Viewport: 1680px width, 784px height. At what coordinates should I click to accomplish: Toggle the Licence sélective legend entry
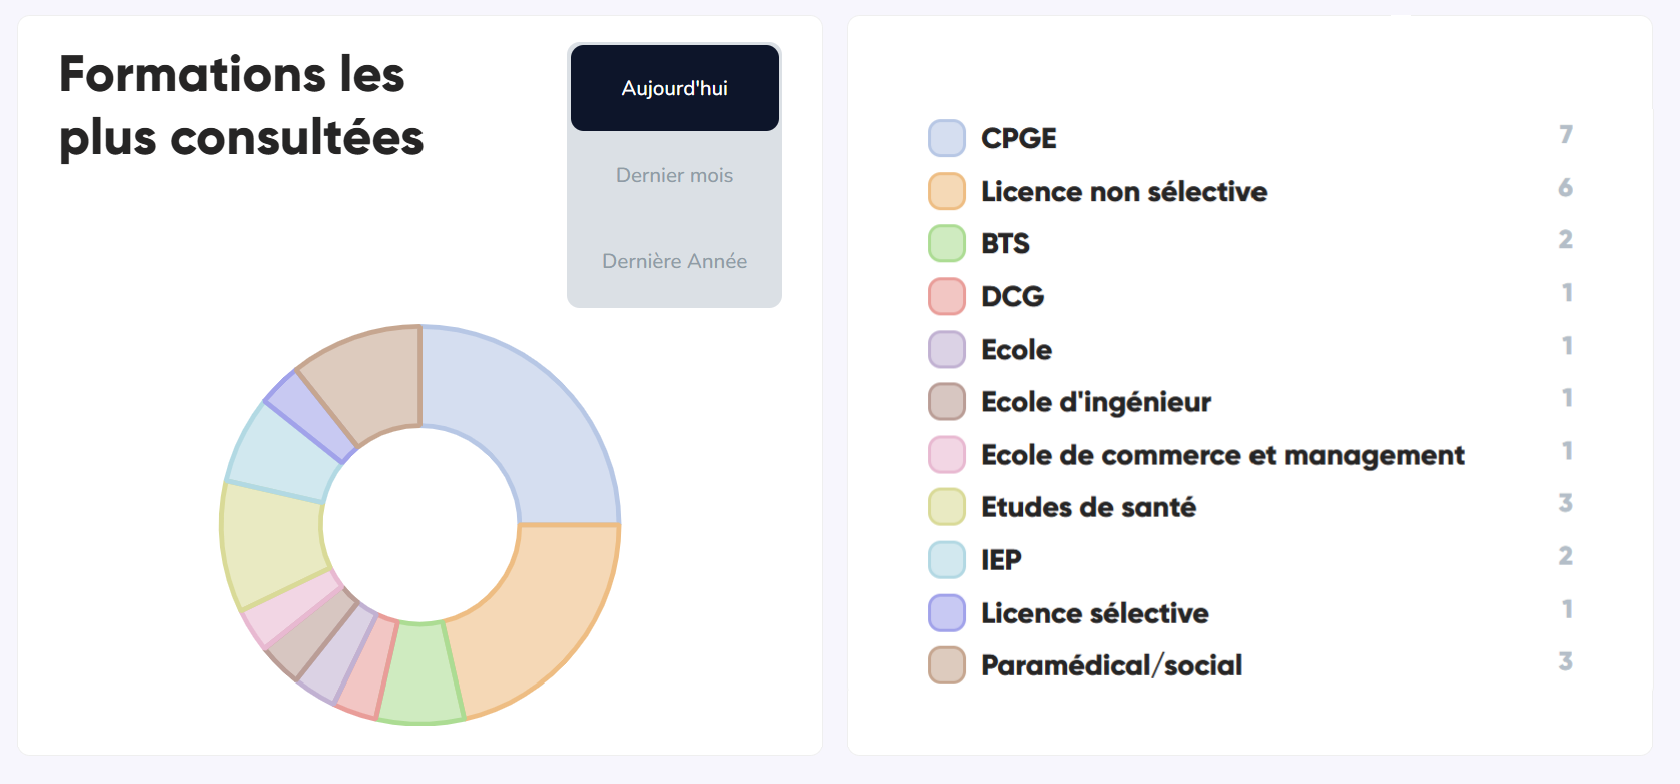(1094, 612)
